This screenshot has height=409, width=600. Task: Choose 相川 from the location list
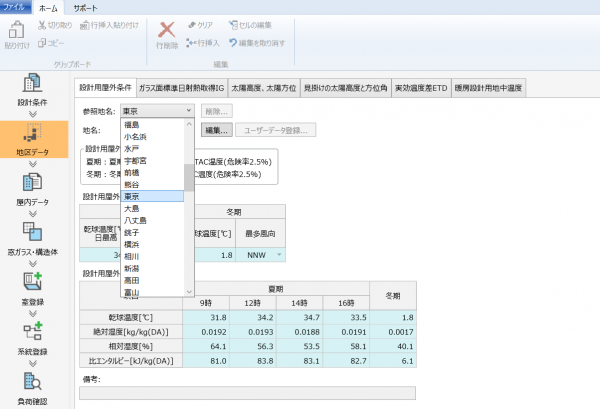pyautogui.click(x=152, y=256)
